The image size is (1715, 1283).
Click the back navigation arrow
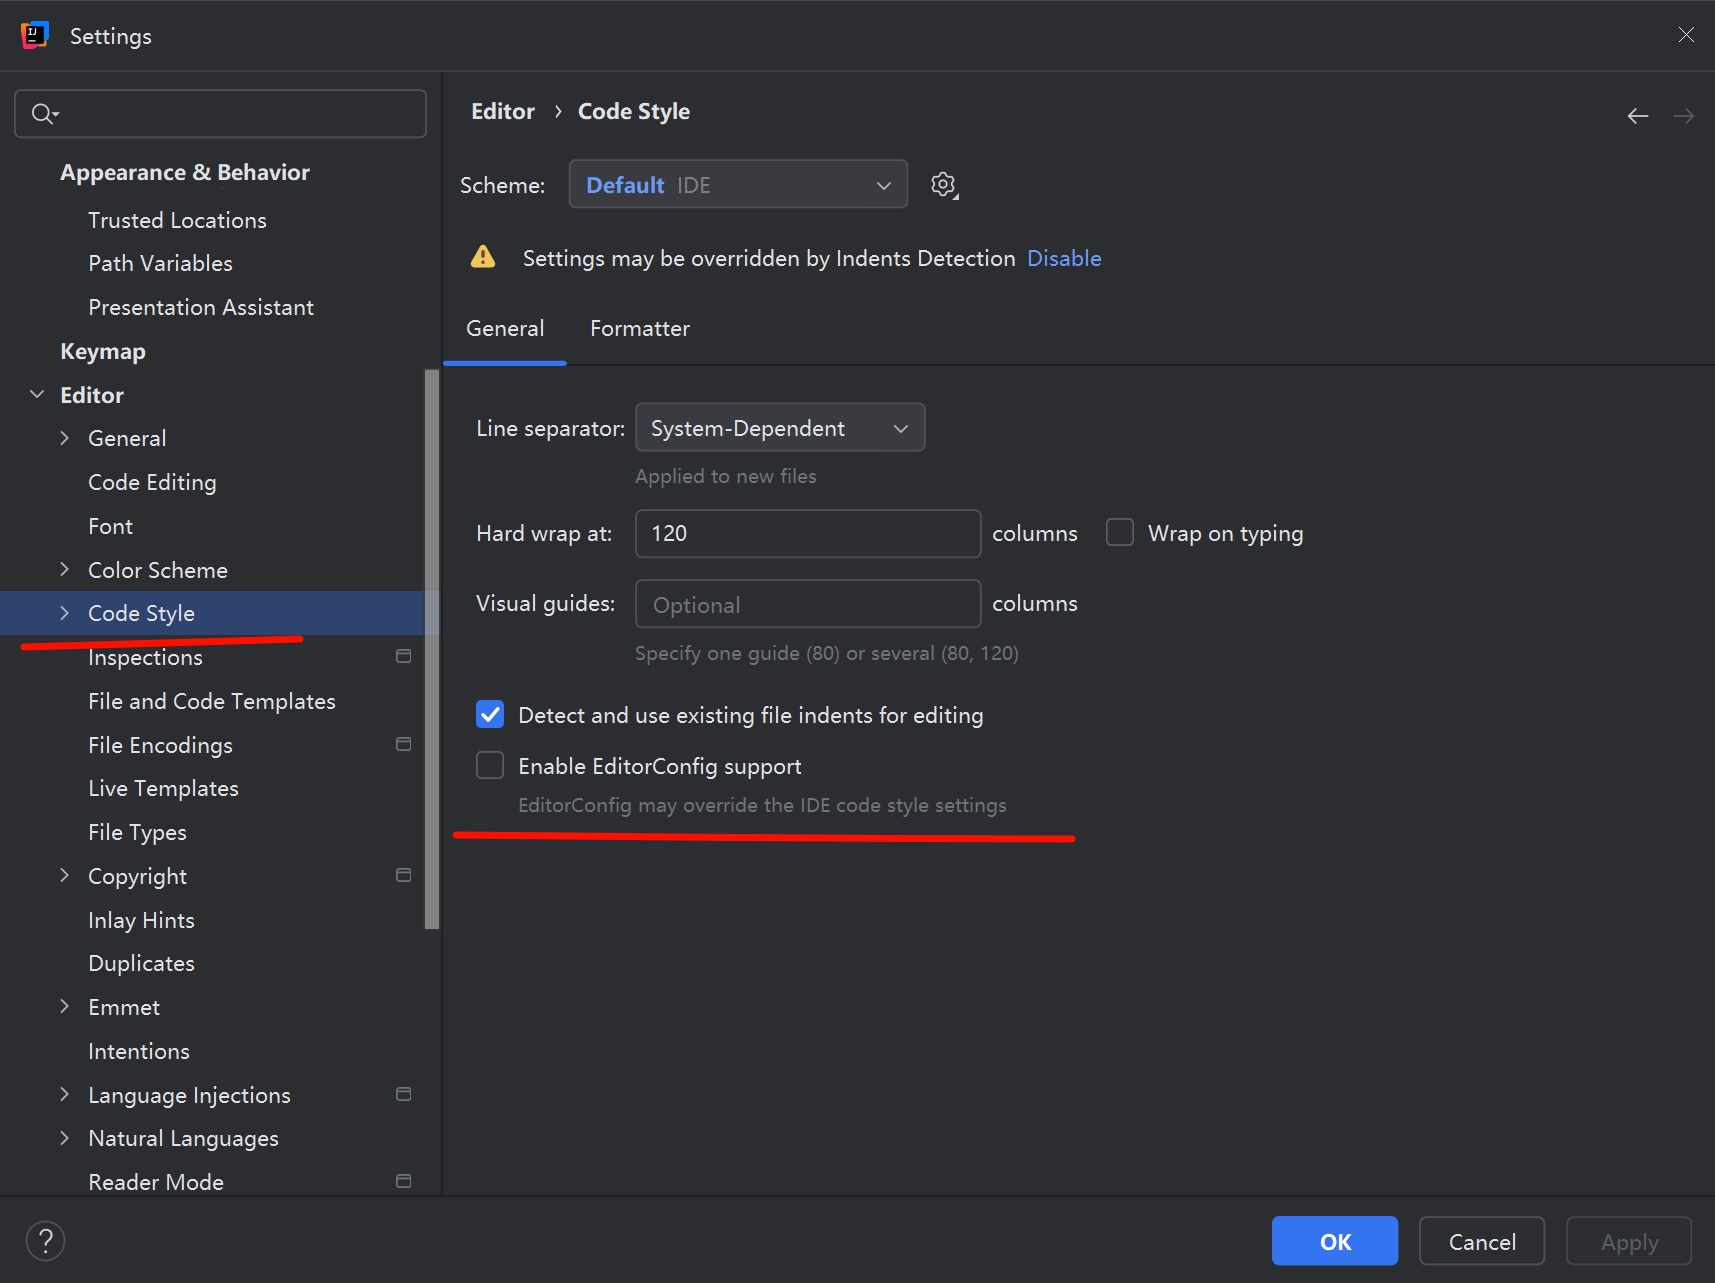pos(1637,116)
